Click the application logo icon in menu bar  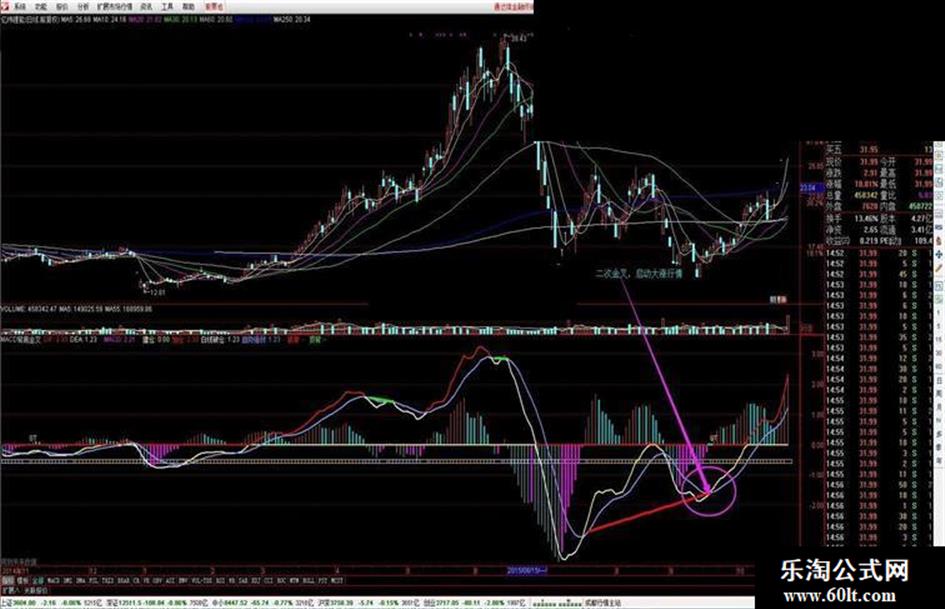click(4, 7)
